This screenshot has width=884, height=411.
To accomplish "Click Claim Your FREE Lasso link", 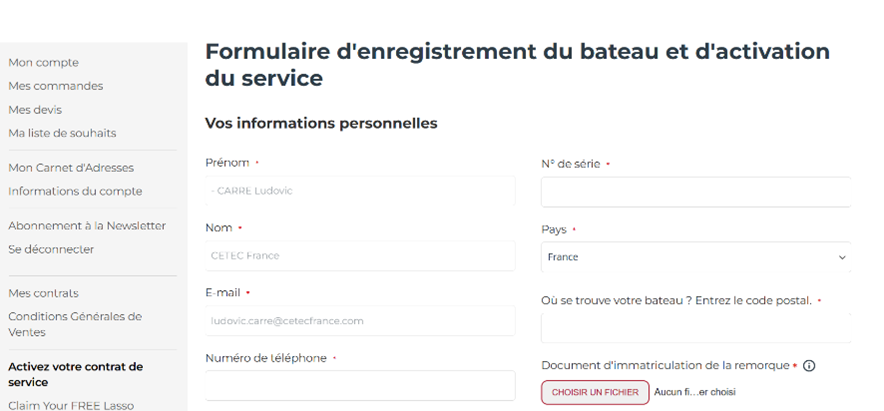I will (71, 405).
